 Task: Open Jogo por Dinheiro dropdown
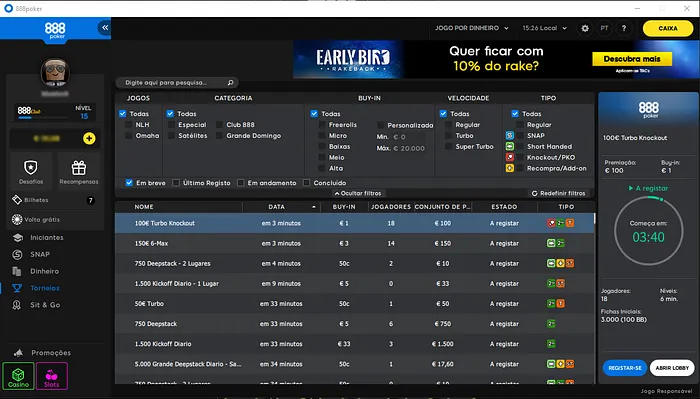pyautogui.click(x=472, y=28)
